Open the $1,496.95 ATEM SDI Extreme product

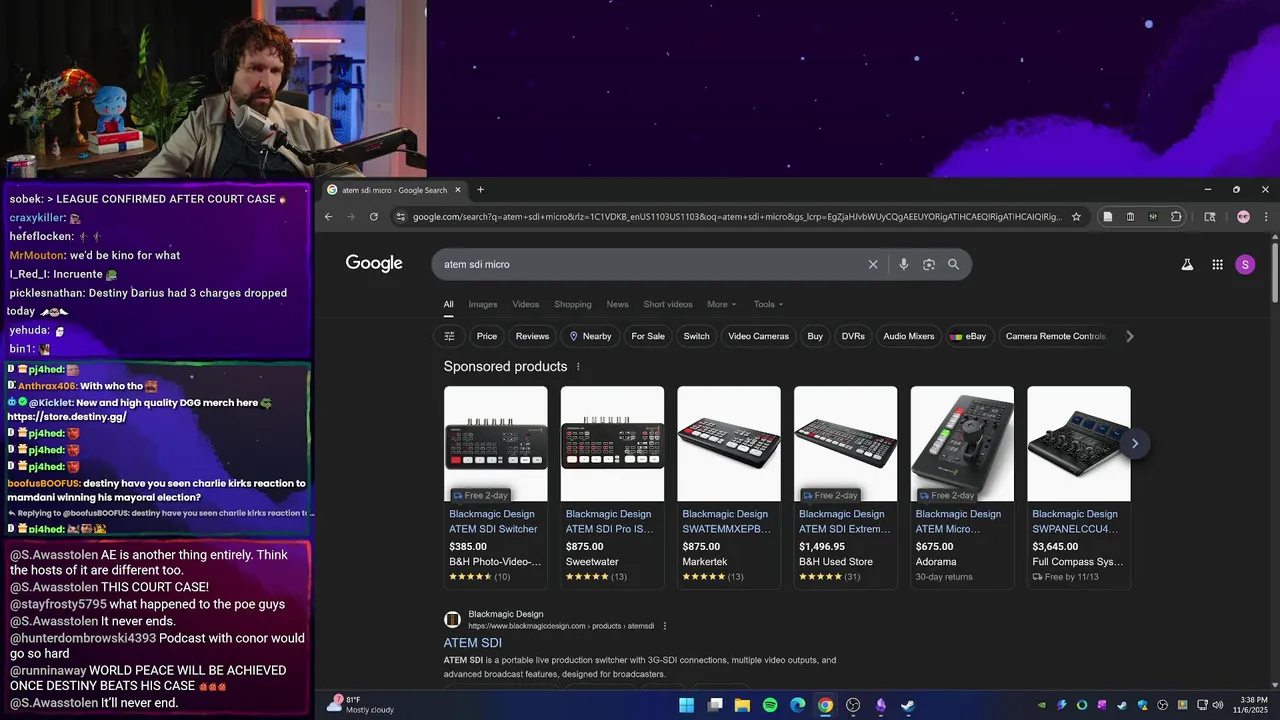pos(846,486)
